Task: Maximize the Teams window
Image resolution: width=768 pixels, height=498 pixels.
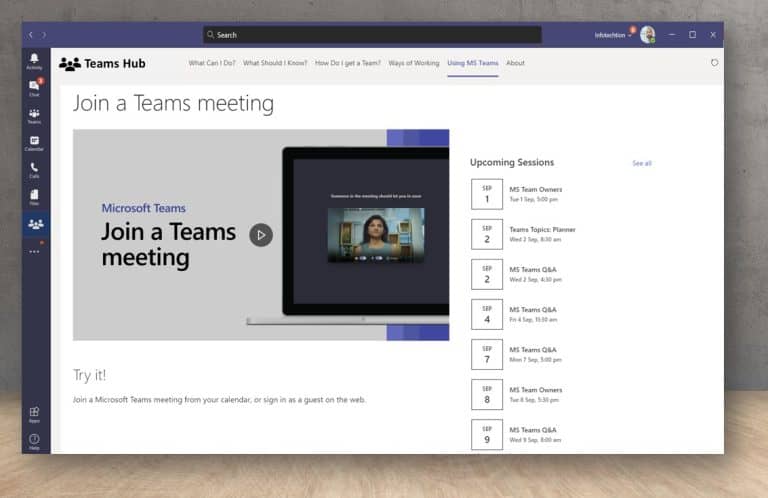Action: (693, 35)
